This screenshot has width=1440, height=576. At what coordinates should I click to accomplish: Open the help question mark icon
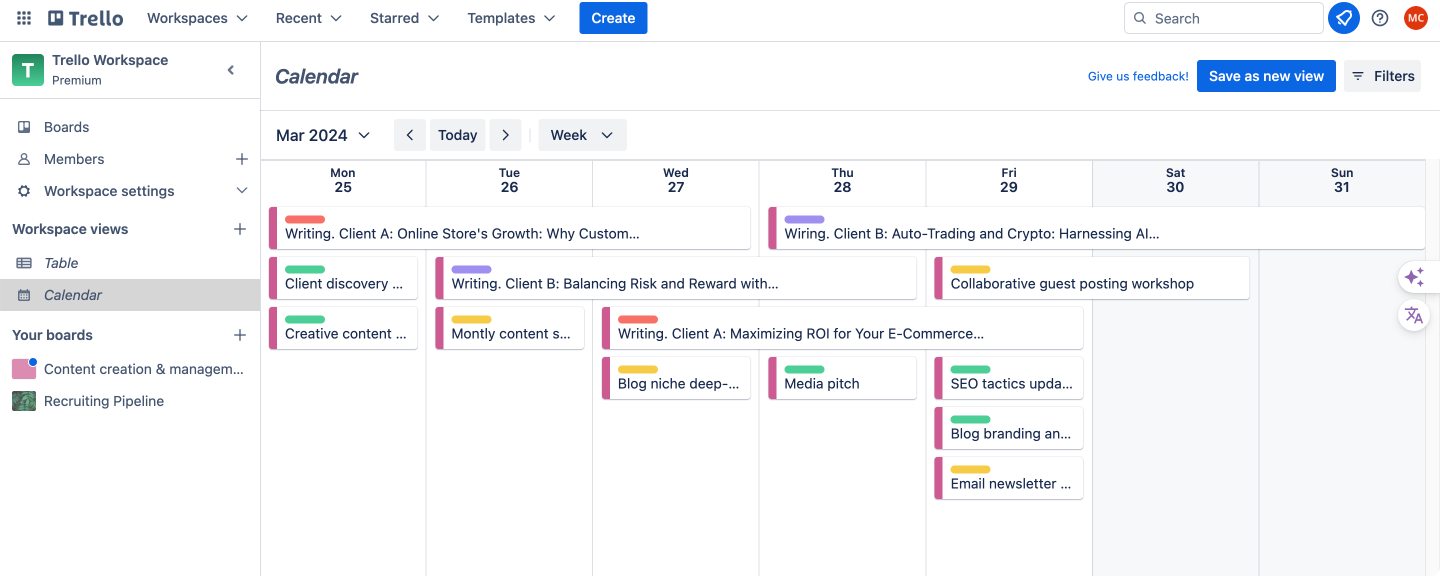coord(1380,18)
